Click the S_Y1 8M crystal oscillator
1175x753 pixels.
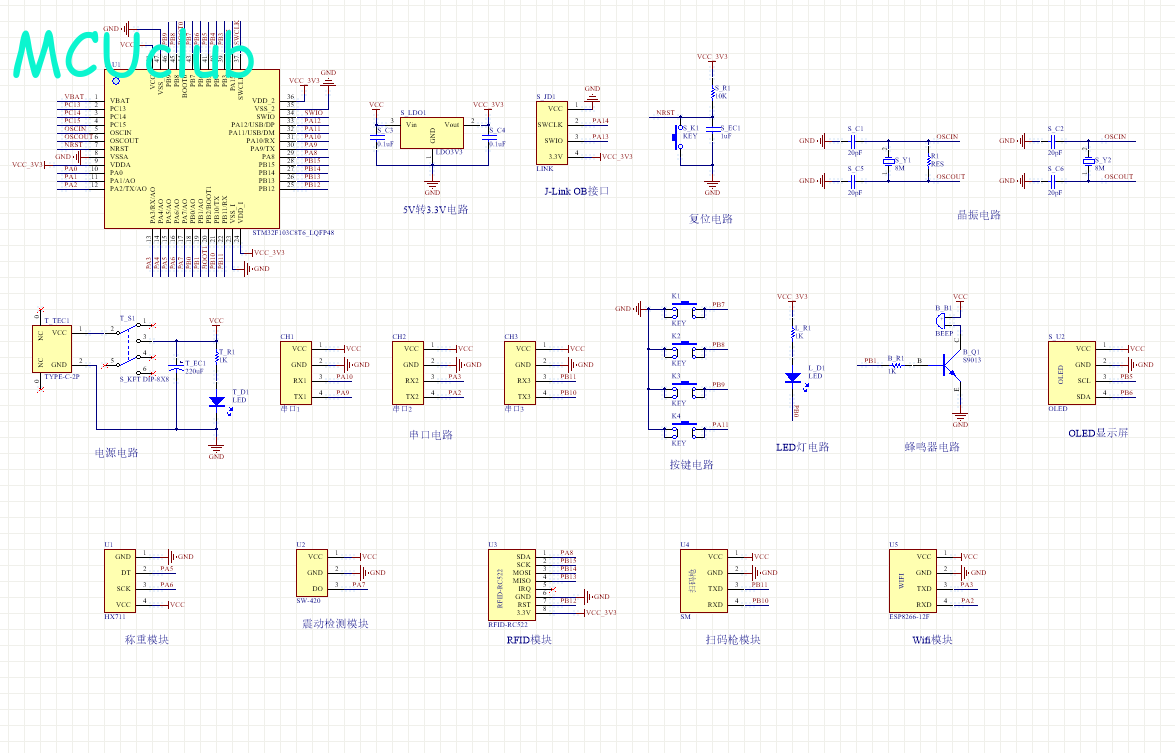(887, 162)
